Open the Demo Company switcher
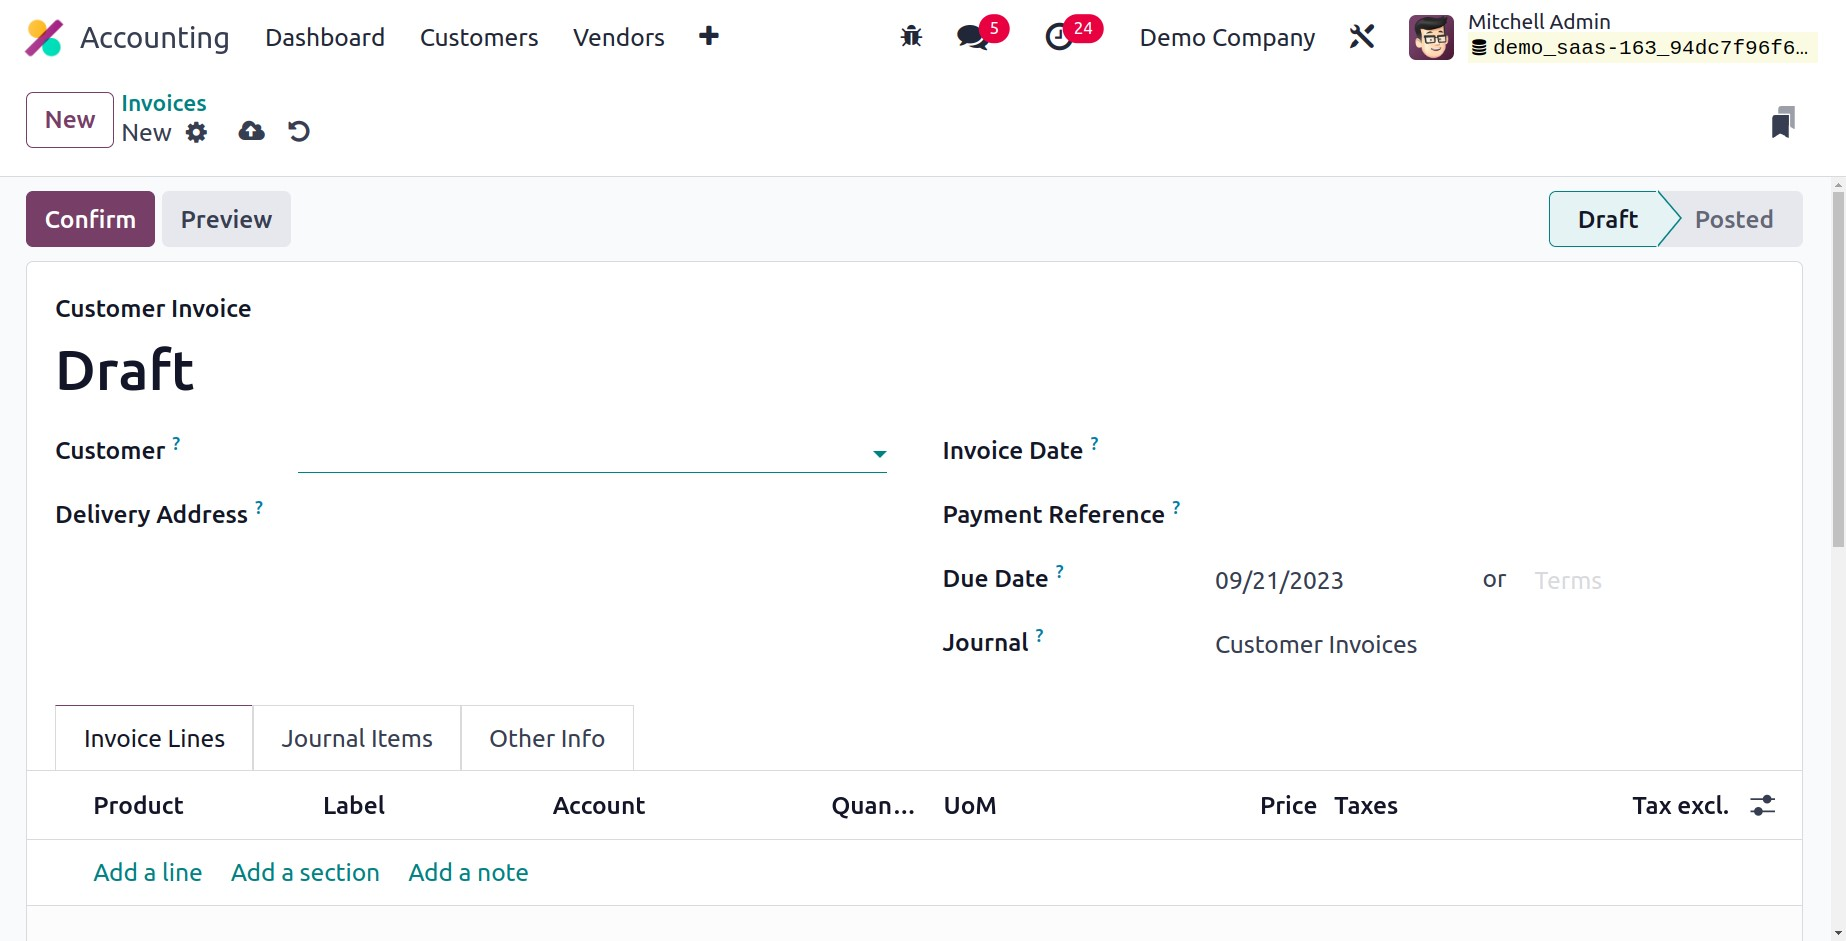 [1227, 38]
